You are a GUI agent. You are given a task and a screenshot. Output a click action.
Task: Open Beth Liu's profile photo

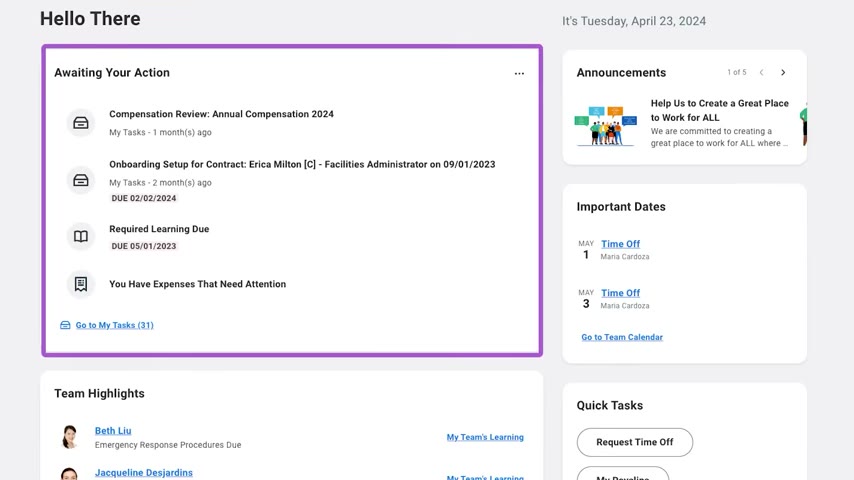click(69, 437)
